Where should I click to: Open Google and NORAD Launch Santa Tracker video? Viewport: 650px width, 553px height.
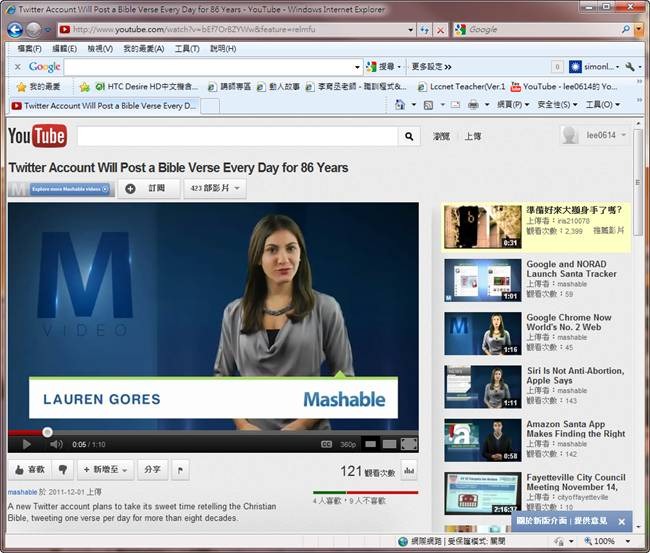tap(571, 269)
